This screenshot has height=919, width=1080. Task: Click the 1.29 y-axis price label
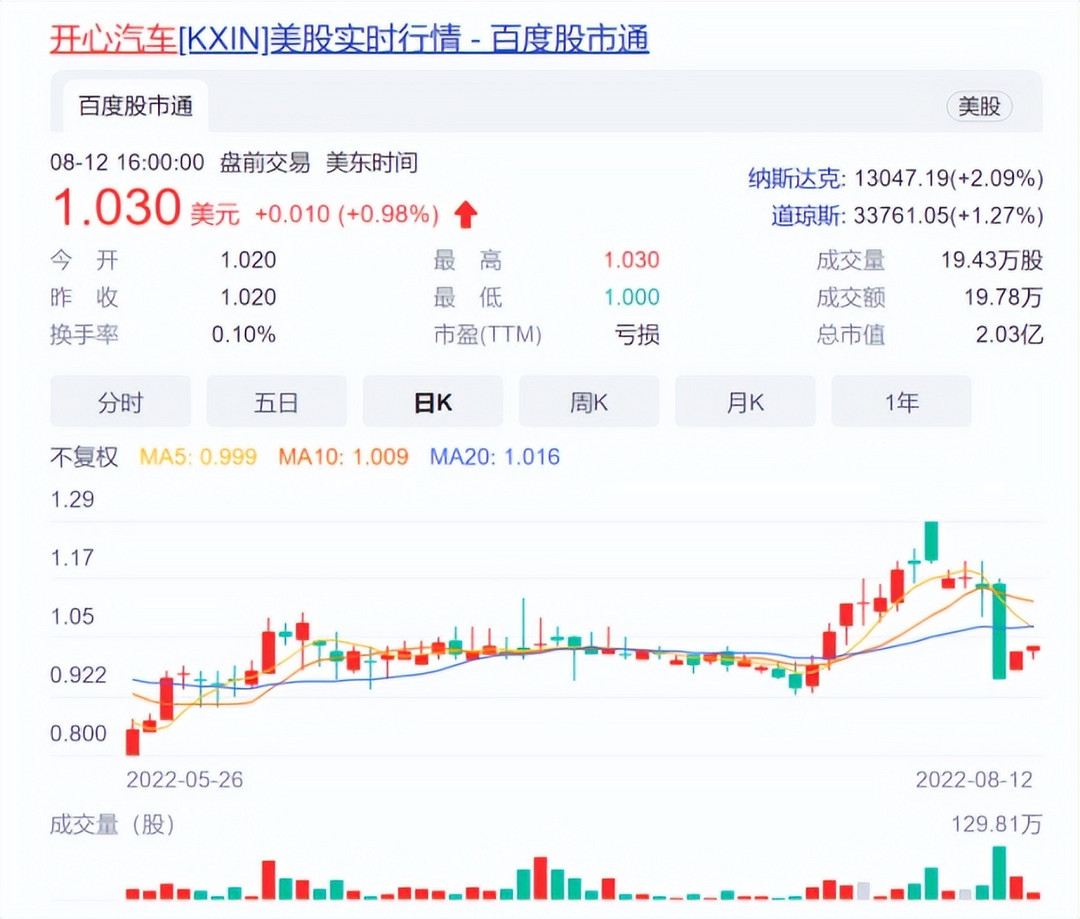pyautogui.click(x=72, y=499)
